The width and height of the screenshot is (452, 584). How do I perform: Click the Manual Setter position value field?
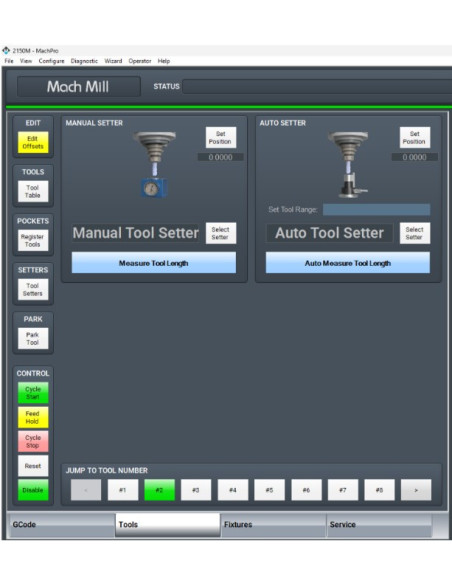click(x=221, y=157)
